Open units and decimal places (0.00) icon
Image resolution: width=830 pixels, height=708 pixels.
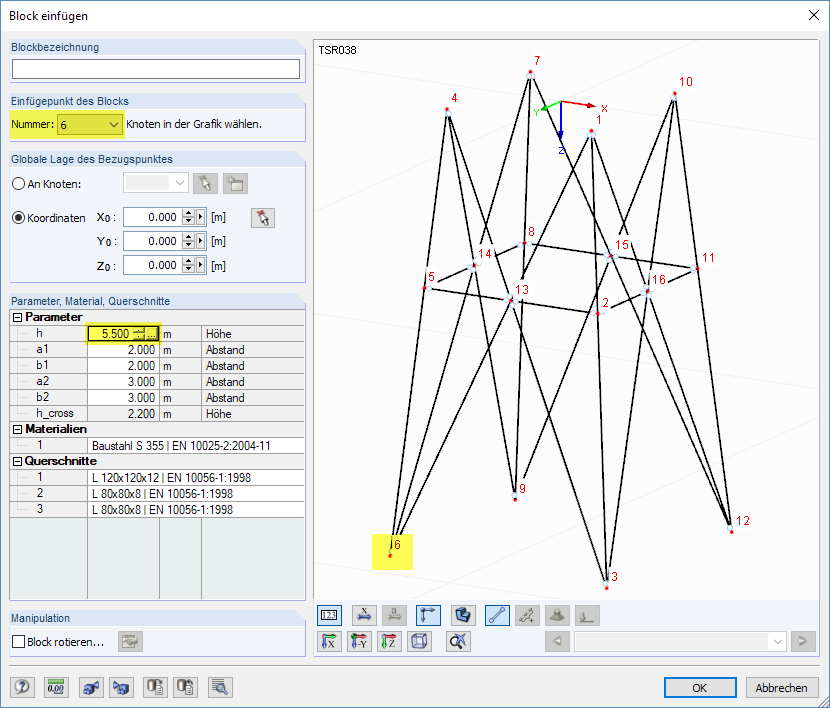[x=56, y=687]
